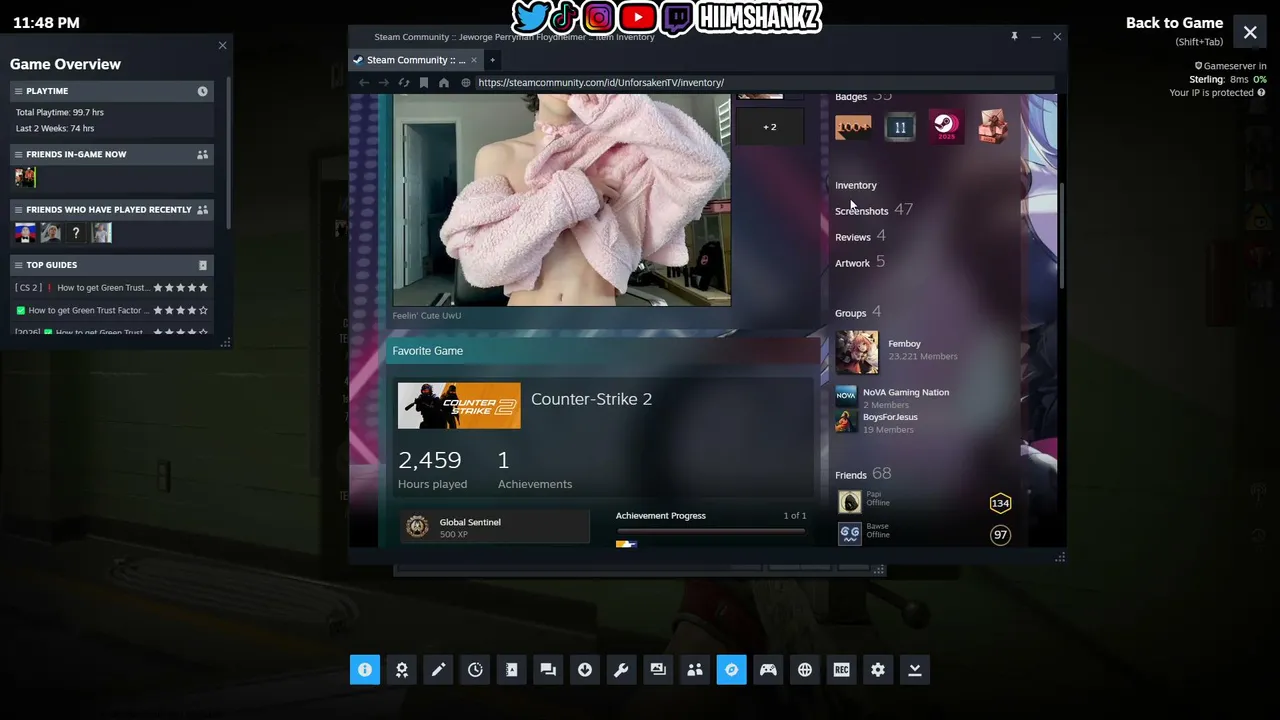This screenshot has height=720, width=1280.
Task: Reload the Steam Community page
Action: point(404,83)
